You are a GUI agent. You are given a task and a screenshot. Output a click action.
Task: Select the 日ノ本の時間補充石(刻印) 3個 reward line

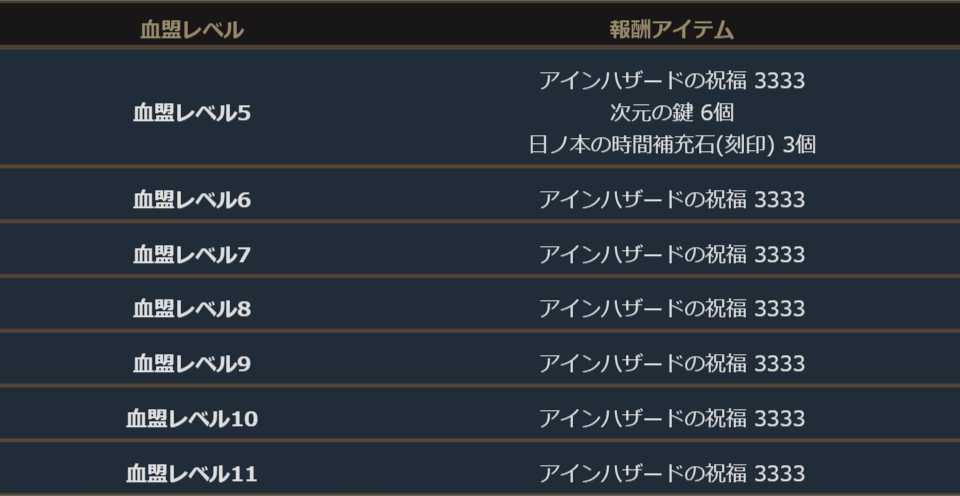(x=671, y=144)
